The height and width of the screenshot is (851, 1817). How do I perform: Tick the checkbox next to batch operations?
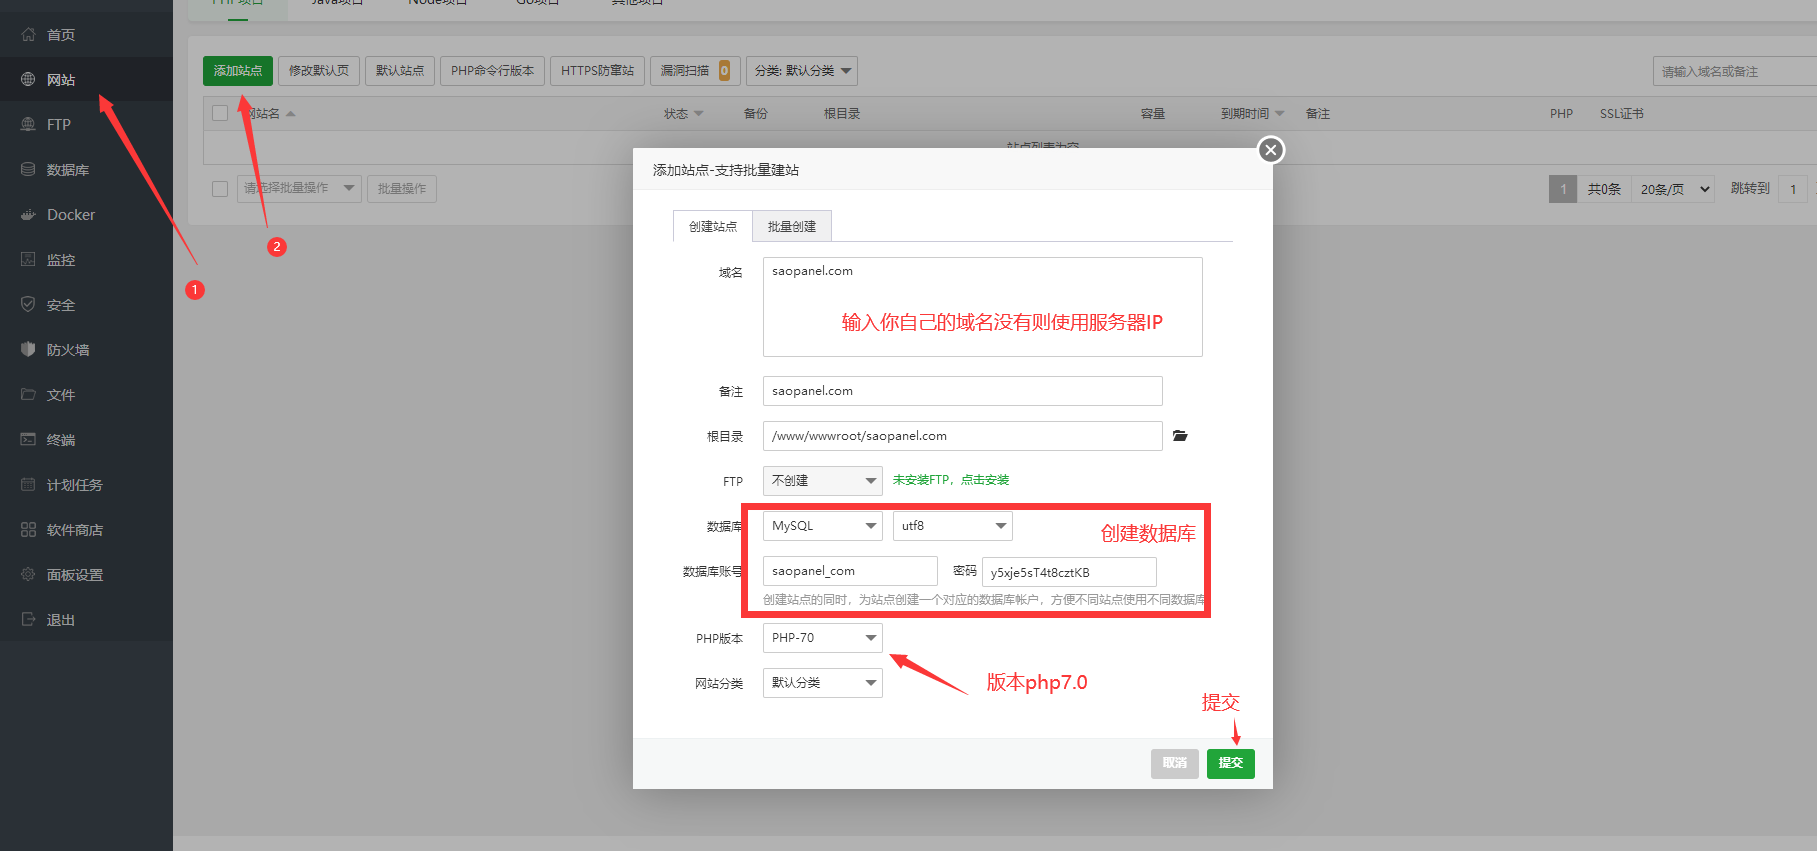tap(220, 189)
